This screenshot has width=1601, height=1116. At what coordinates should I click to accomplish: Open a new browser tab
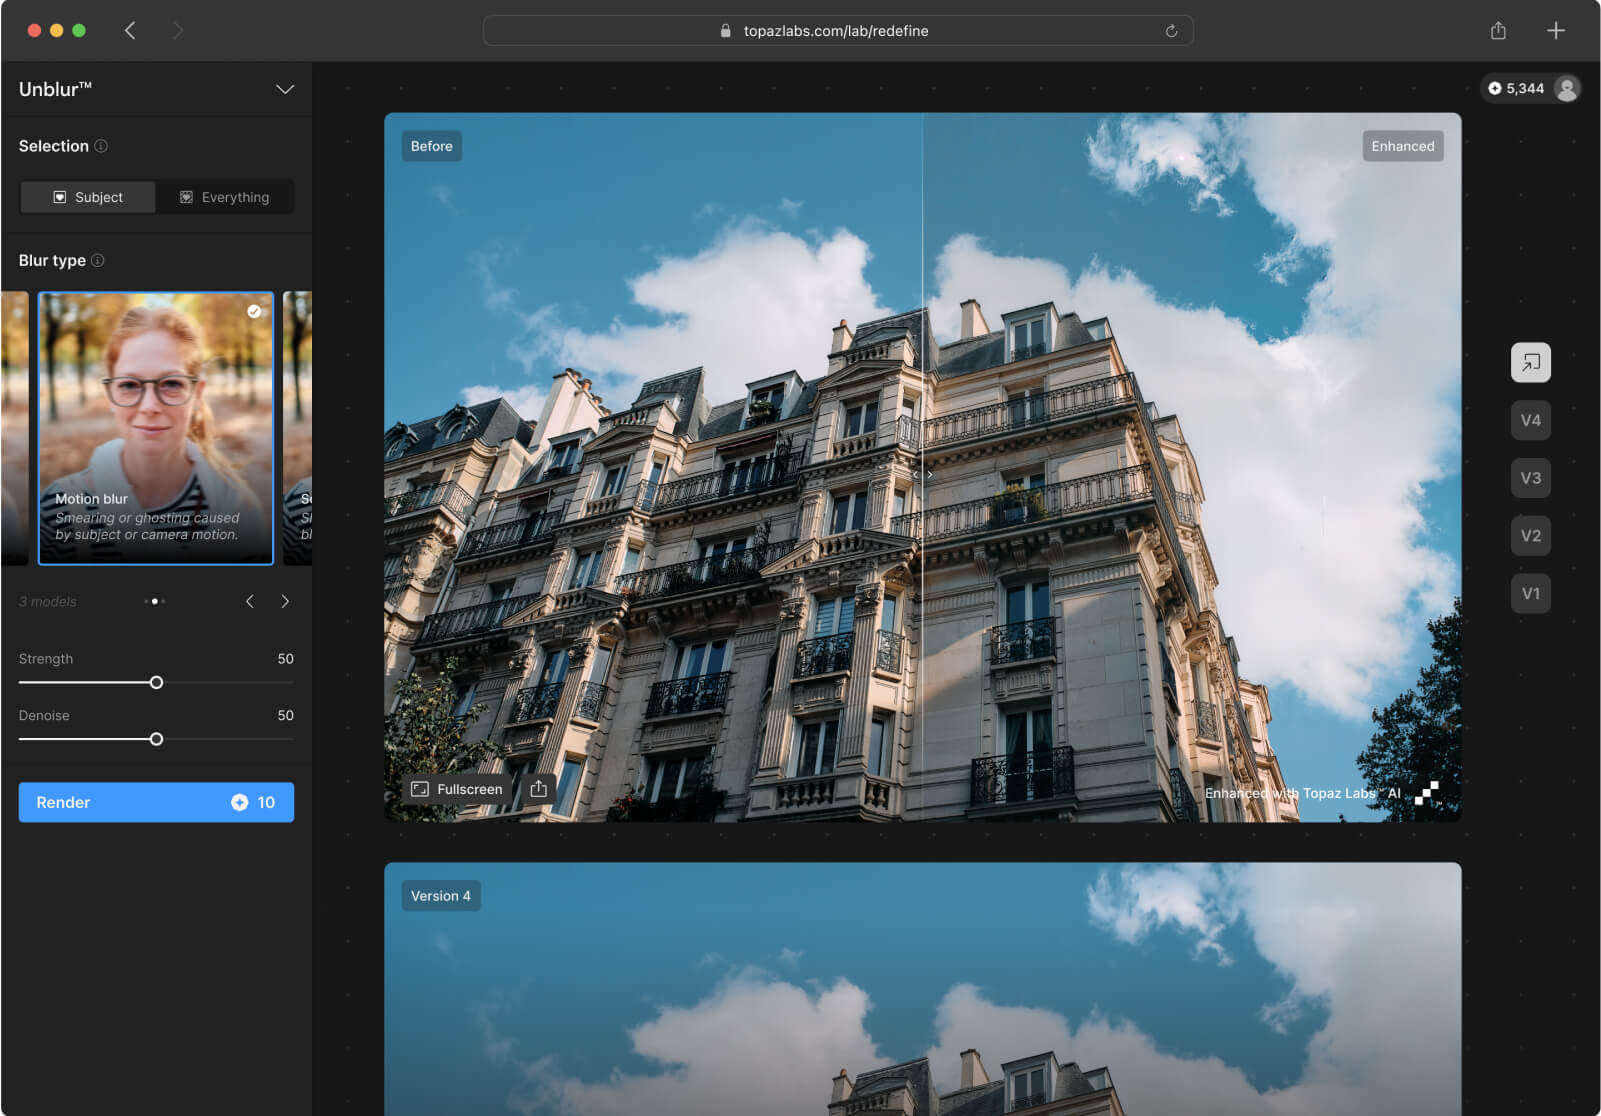point(1555,31)
